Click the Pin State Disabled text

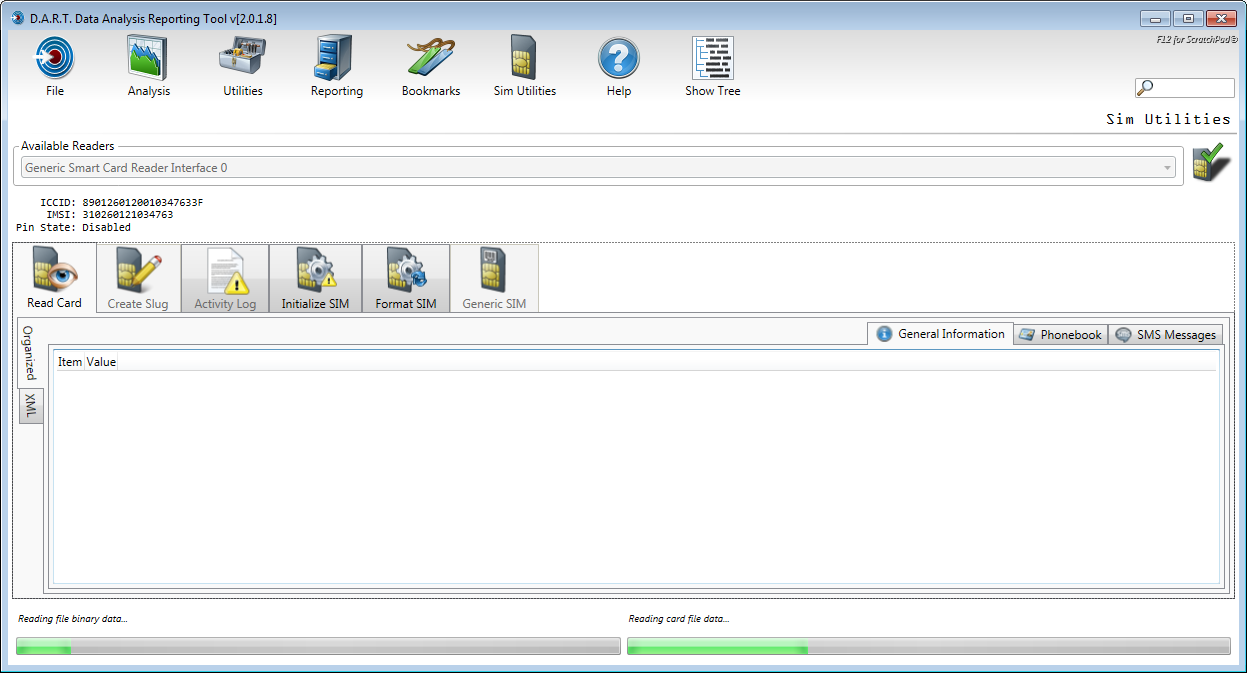click(x=74, y=227)
